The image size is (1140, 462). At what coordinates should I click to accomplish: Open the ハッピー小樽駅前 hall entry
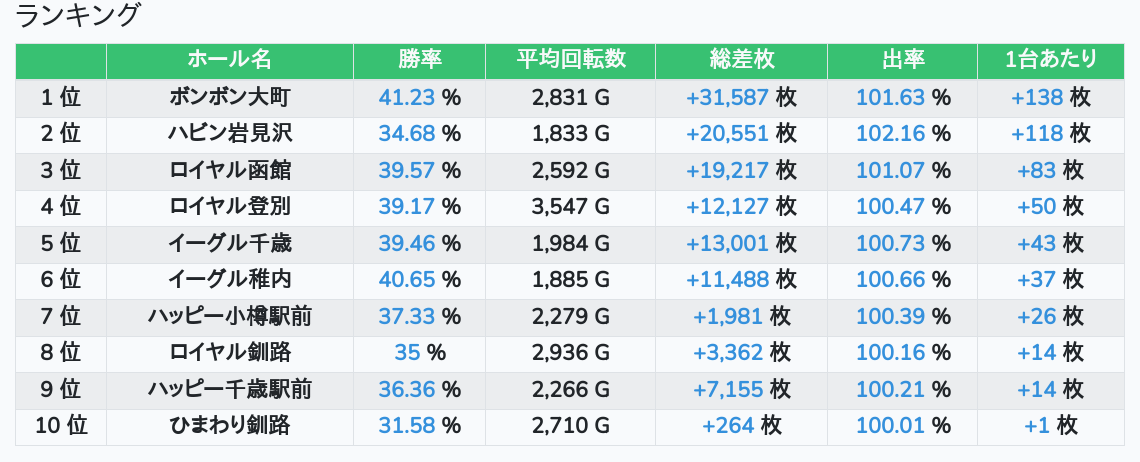coord(230,317)
